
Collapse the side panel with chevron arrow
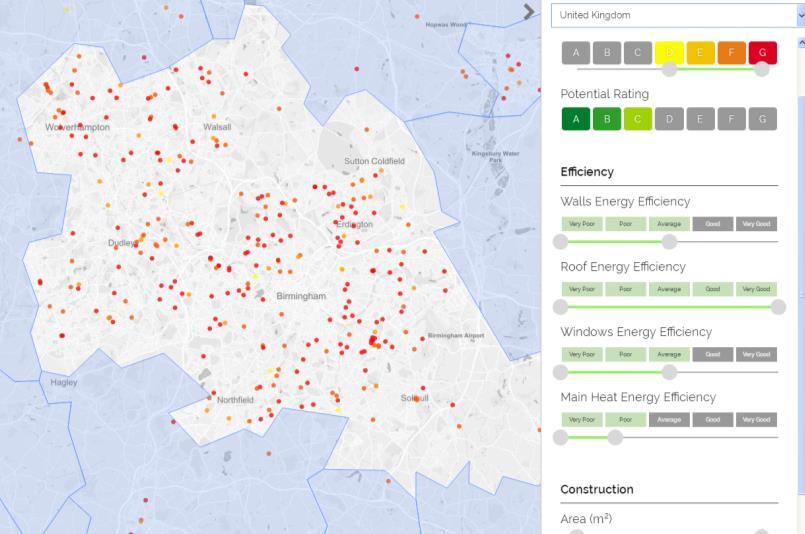529,12
